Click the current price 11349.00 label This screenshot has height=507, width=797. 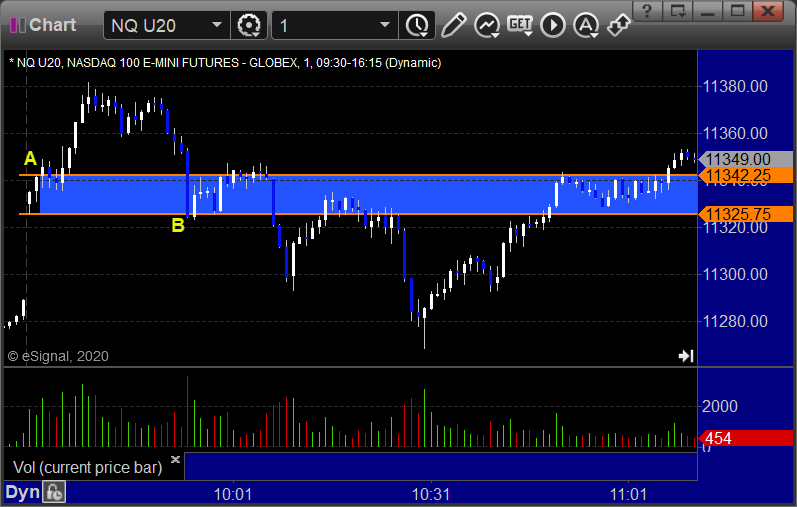pos(746,159)
